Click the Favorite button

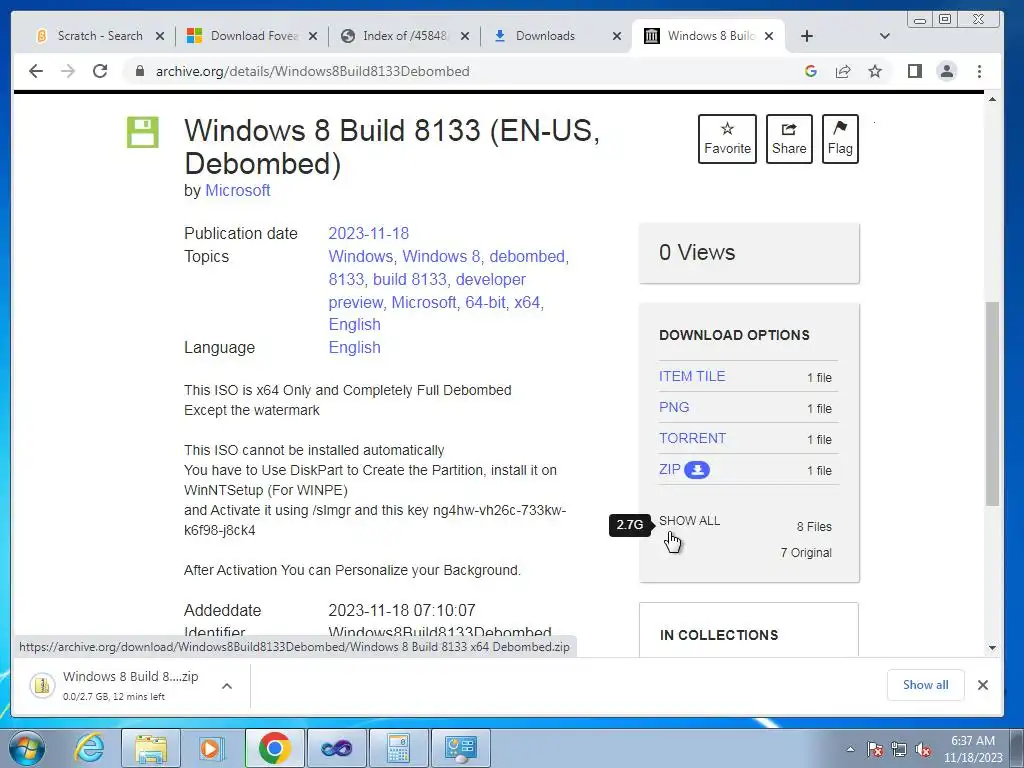click(x=727, y=138)
